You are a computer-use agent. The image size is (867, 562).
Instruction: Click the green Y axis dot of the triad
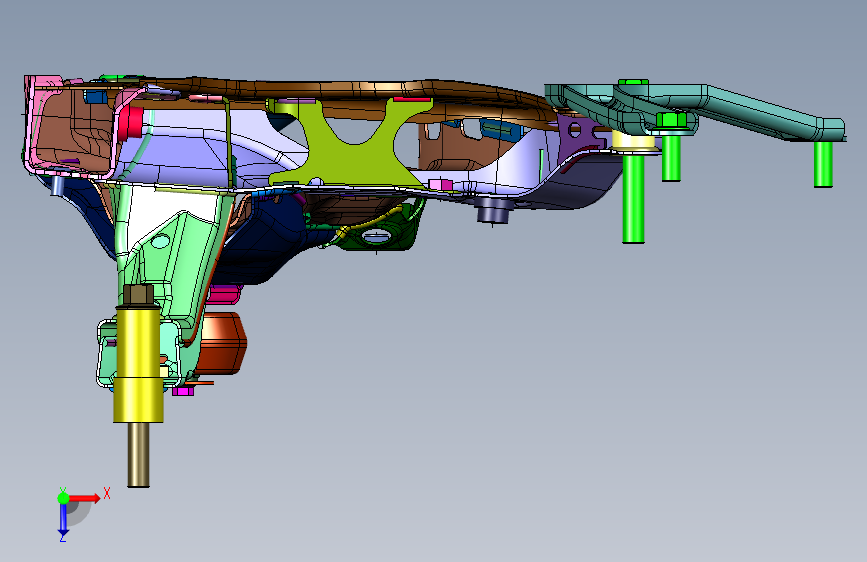(63, 498)
